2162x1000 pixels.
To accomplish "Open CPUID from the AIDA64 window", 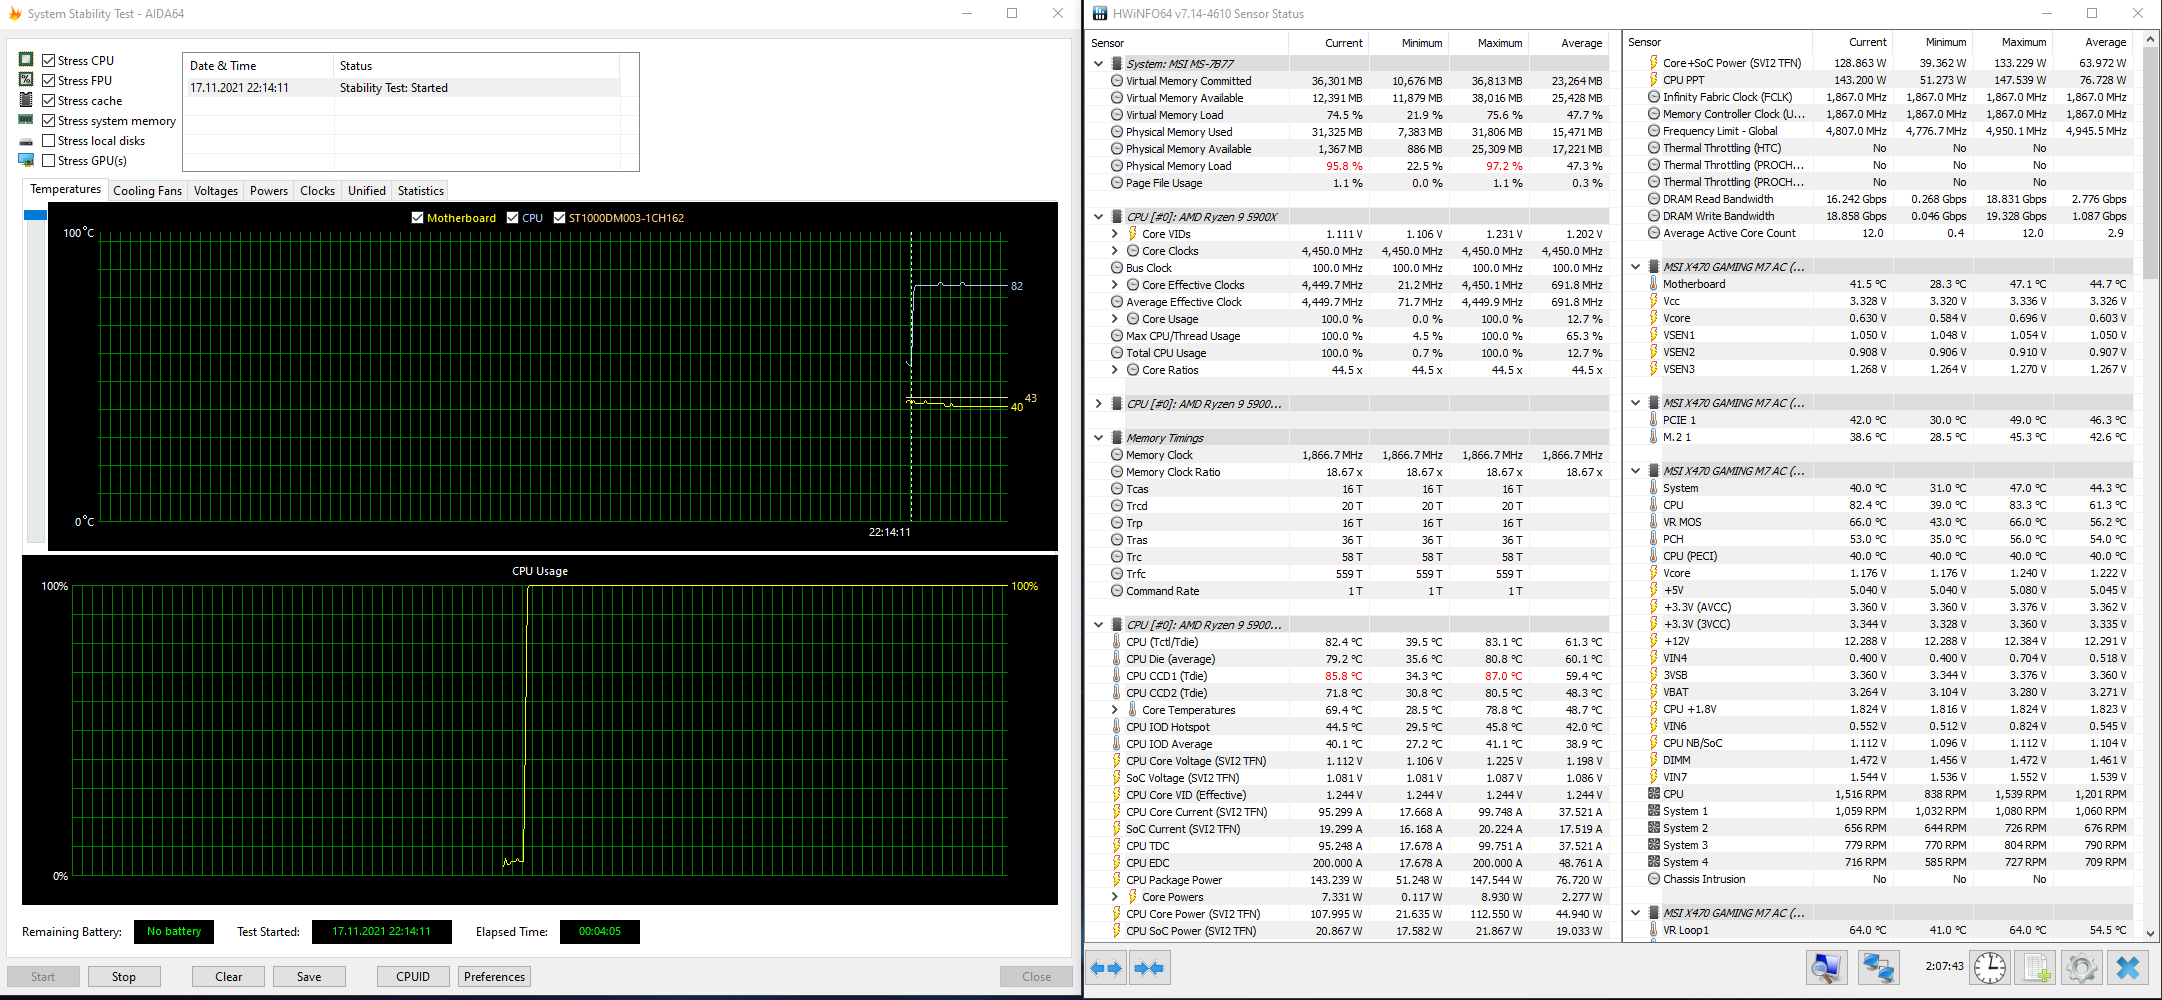I will point(413,977).
